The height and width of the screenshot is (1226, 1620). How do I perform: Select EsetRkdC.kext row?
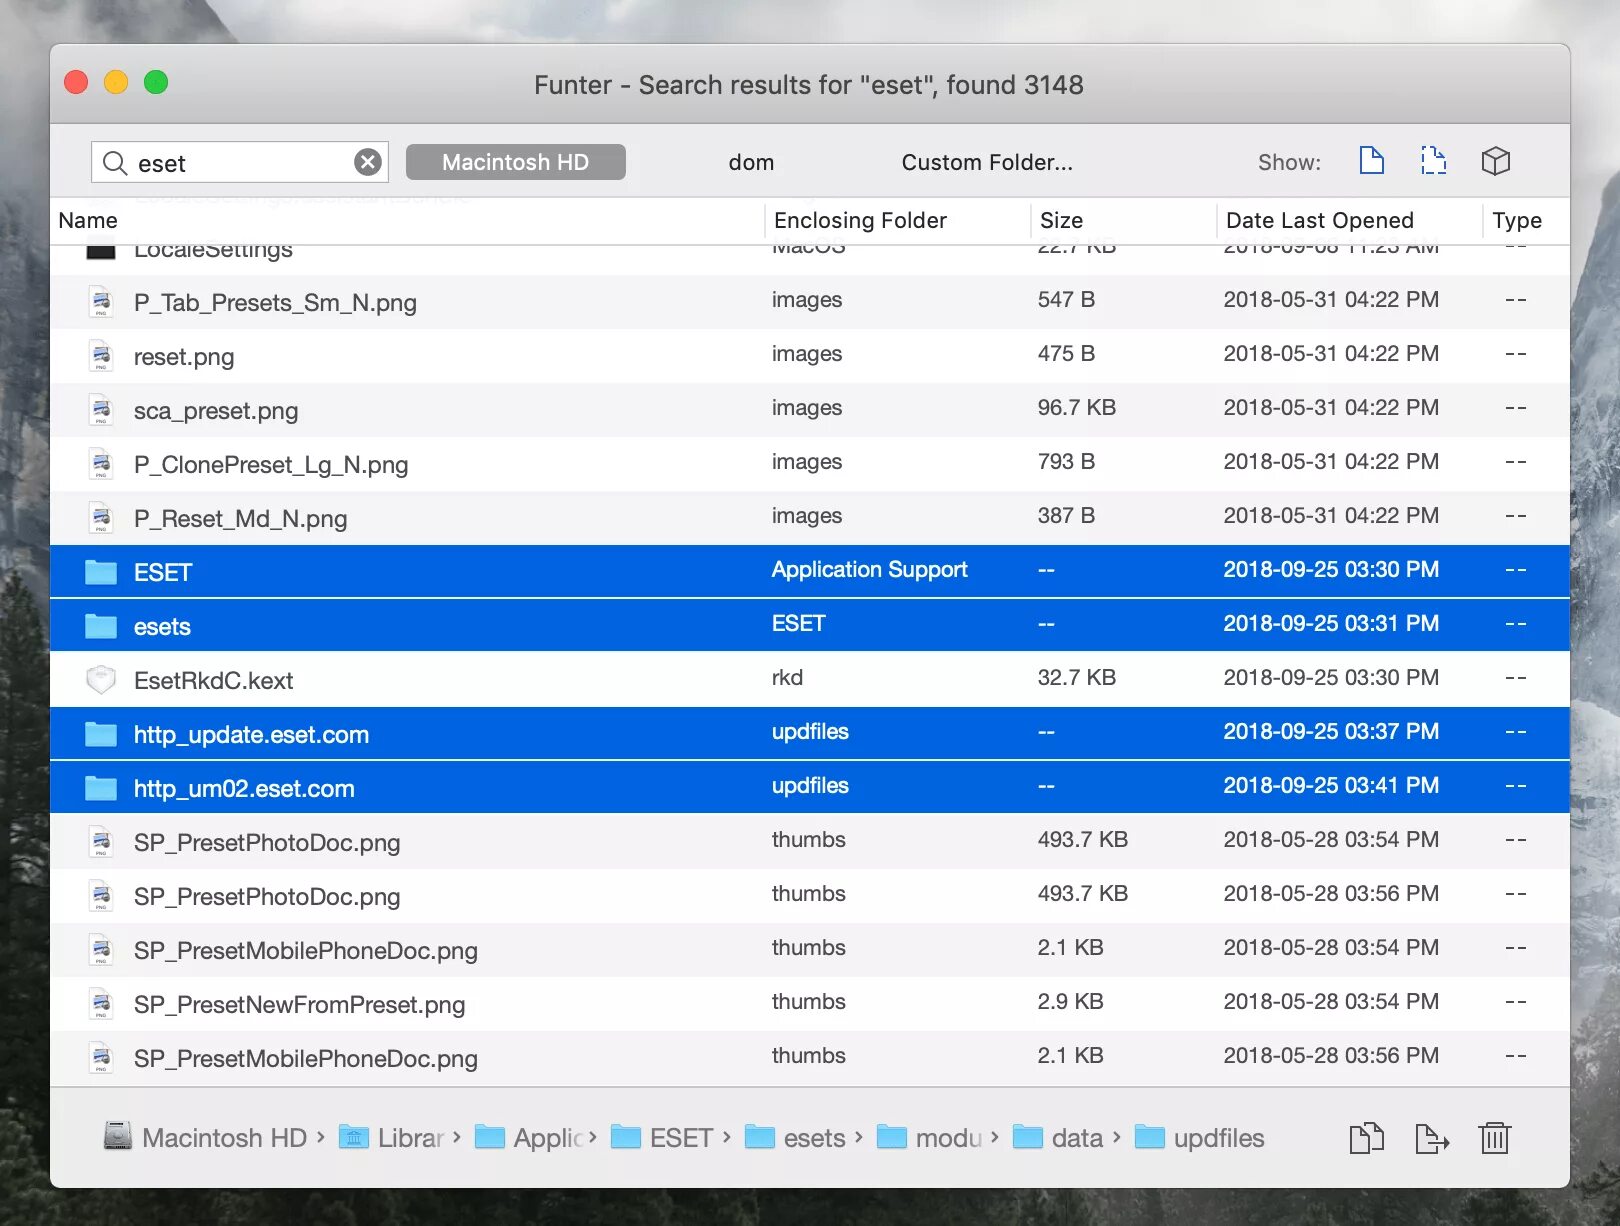(x=810, y=680)
